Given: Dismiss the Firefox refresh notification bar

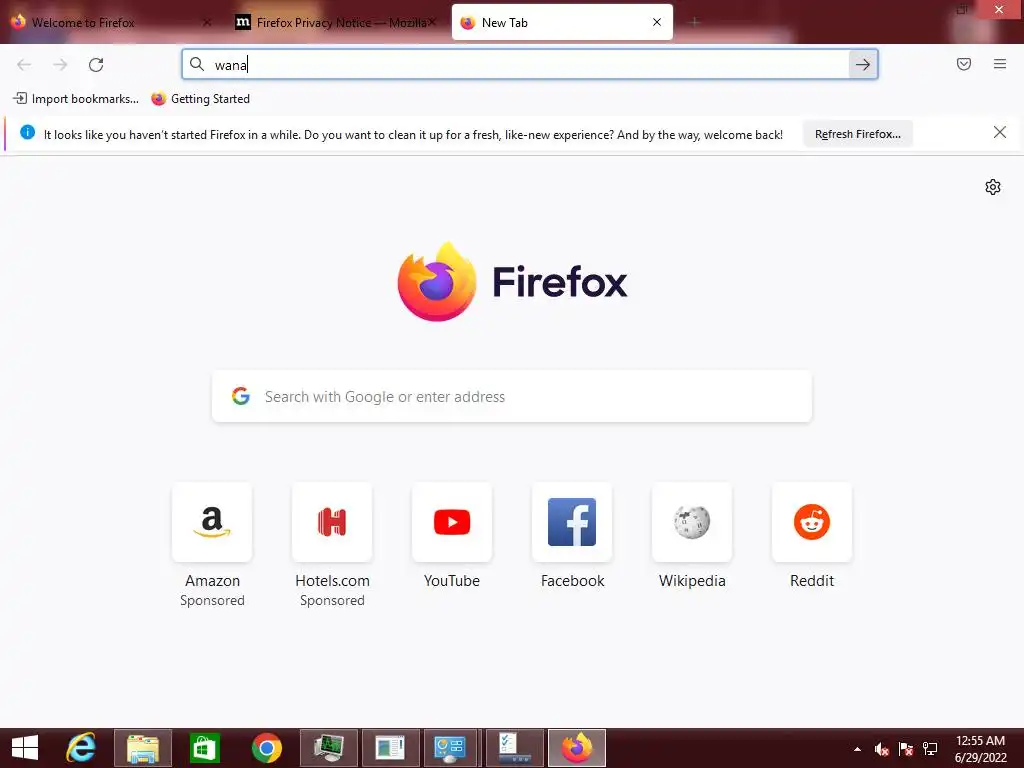Looking at the screenshot, I should click(x=999, y=133).
